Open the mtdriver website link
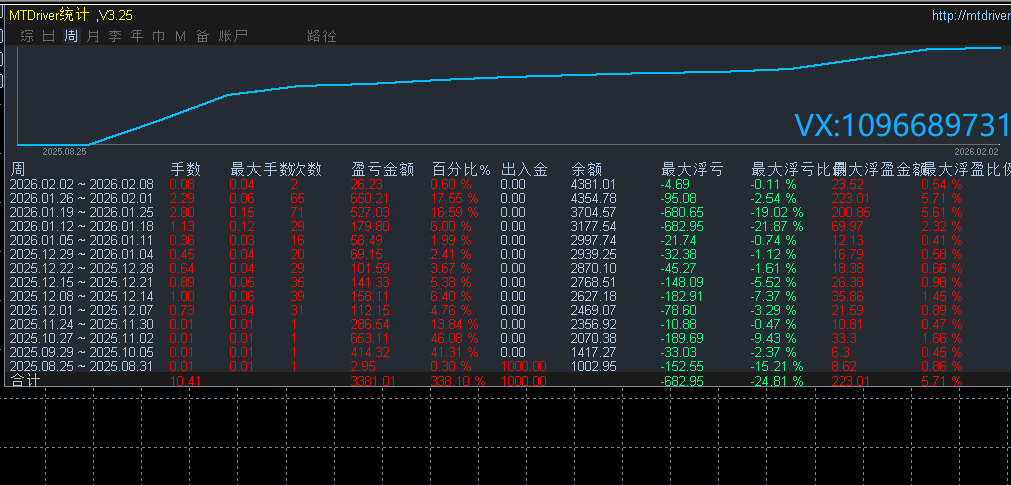1011x485 pixels. pos(969,15)
